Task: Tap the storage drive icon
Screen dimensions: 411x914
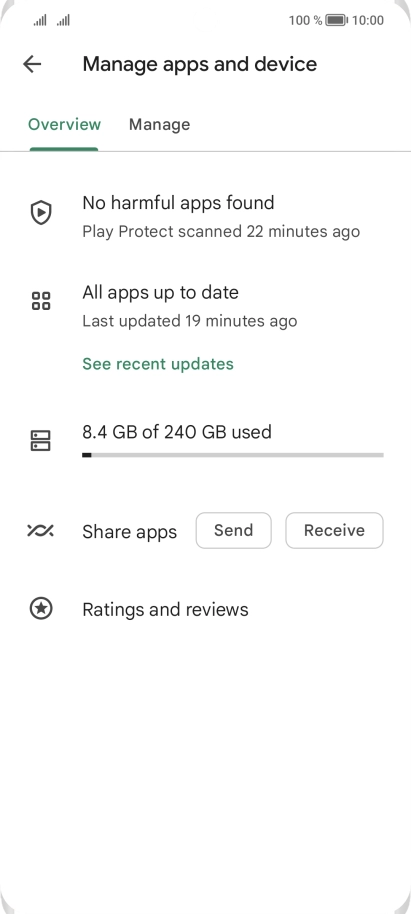Action: pyautogui.click(x=40, y=441)
